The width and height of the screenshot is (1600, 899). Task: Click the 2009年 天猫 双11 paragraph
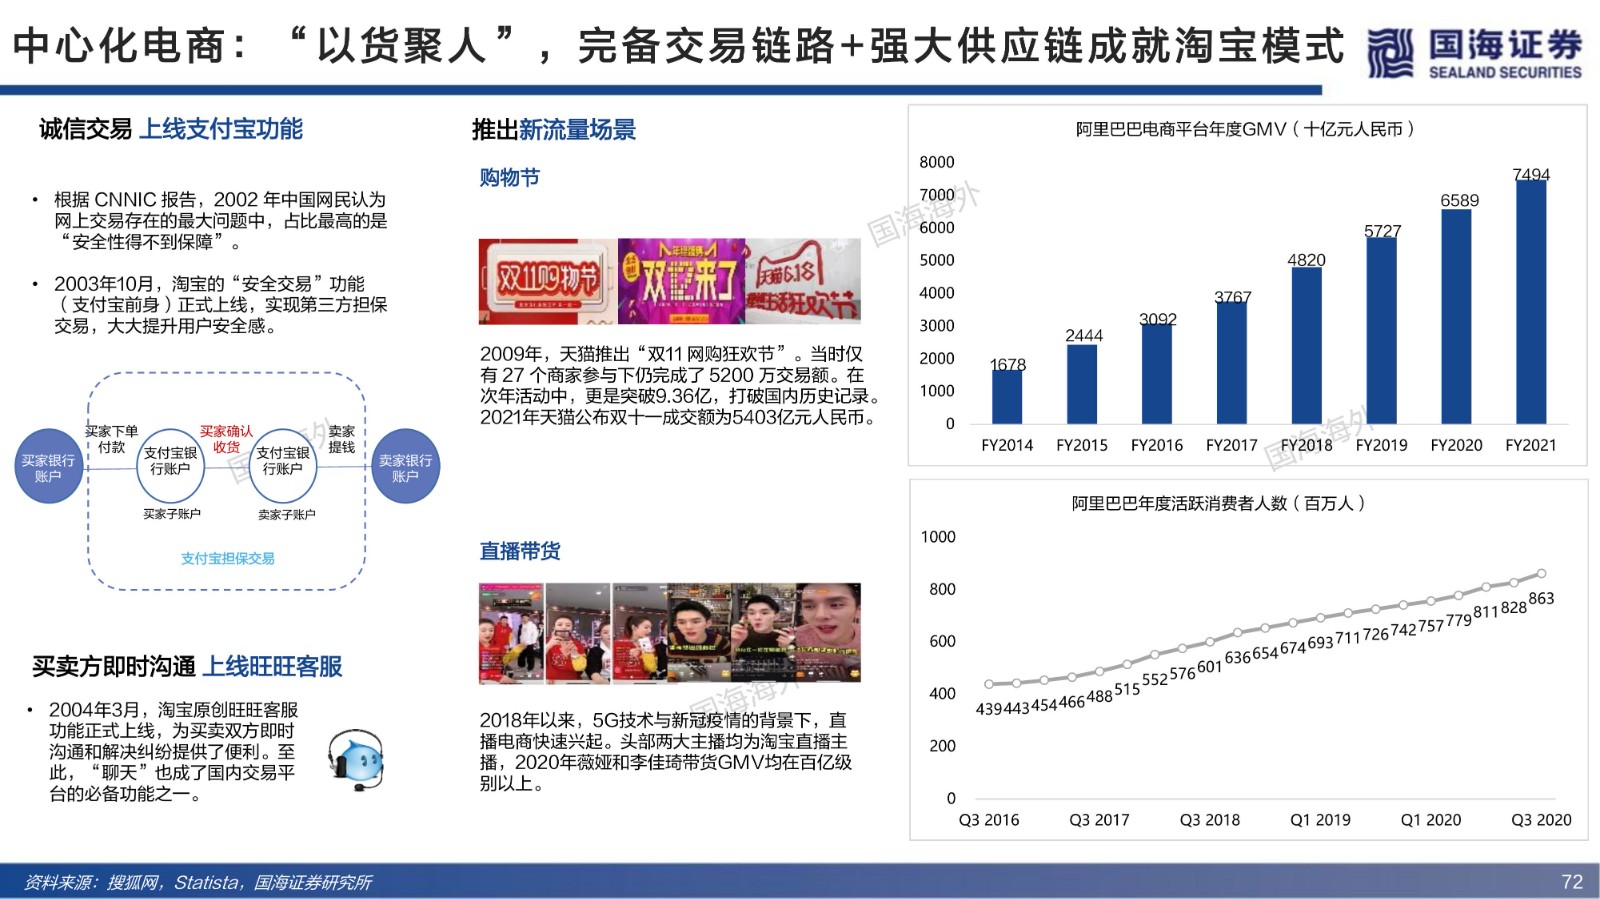tap(680, 385)
